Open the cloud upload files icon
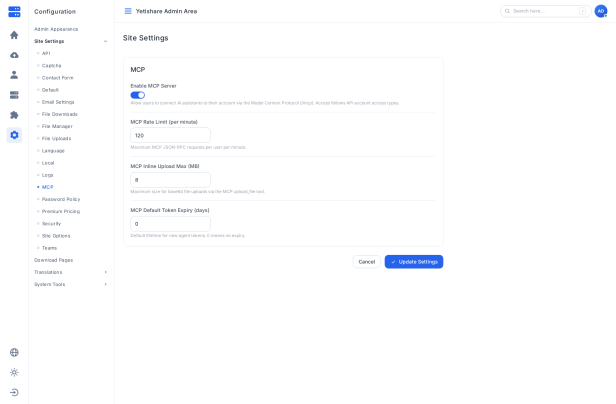Image resolution: width=616 pixels, height=404 pixels. [x=14, y=55]
